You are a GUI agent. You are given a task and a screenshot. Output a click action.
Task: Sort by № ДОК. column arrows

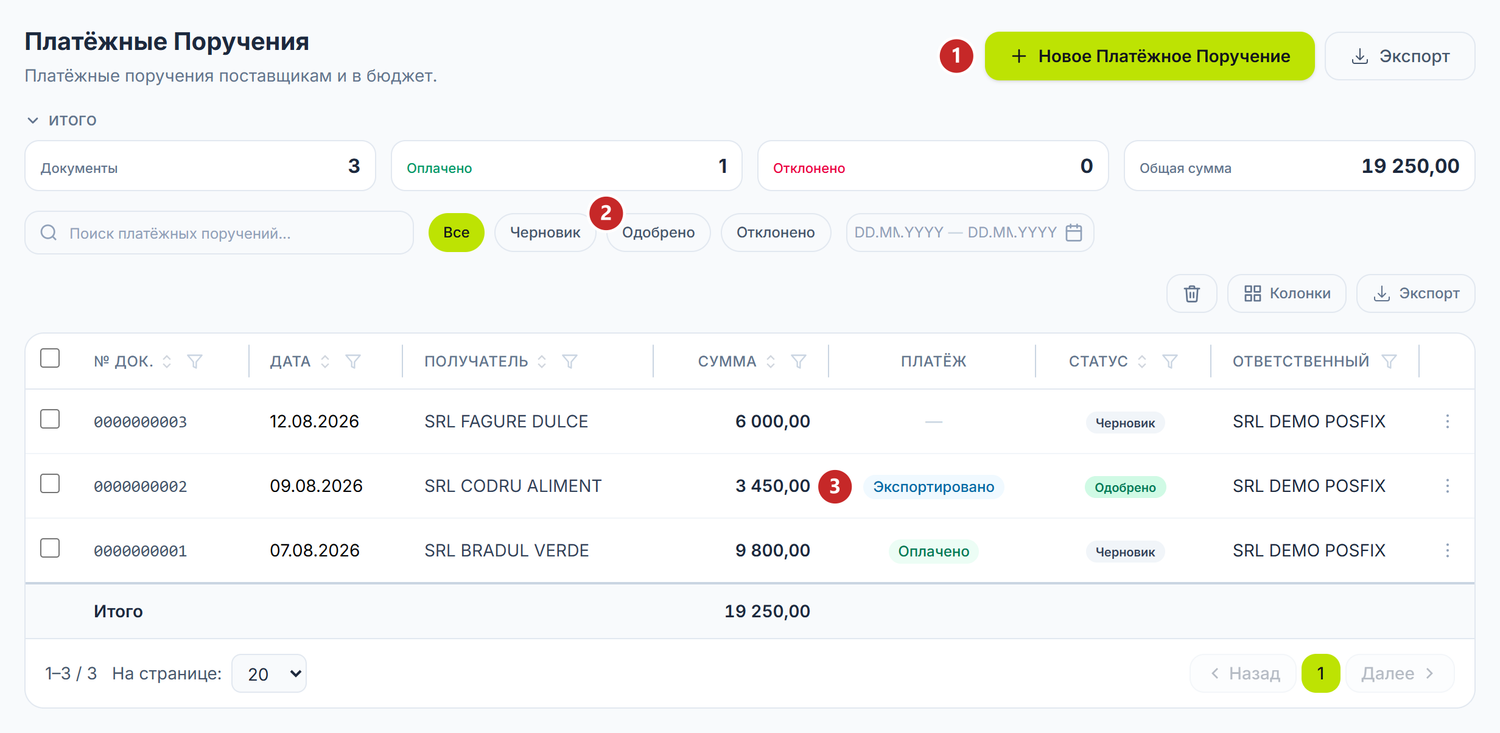point(167,362)
